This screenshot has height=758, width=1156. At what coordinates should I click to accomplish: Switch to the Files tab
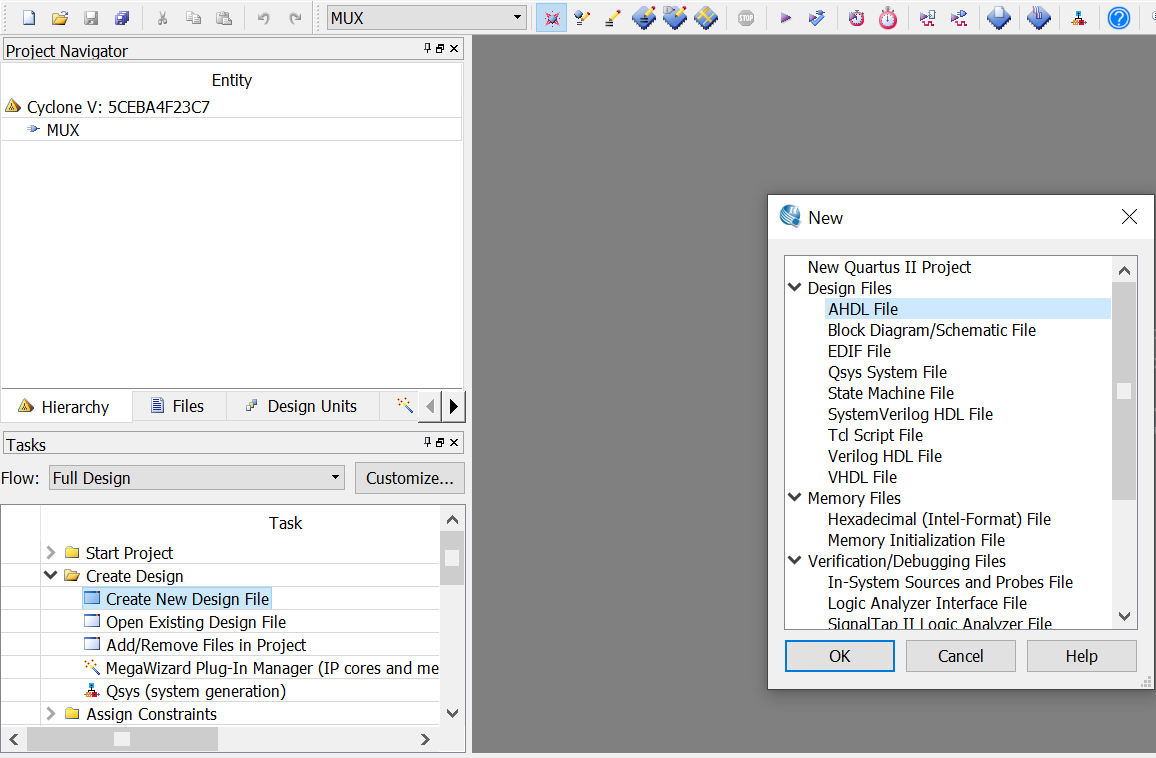click(x=178, y=406)
